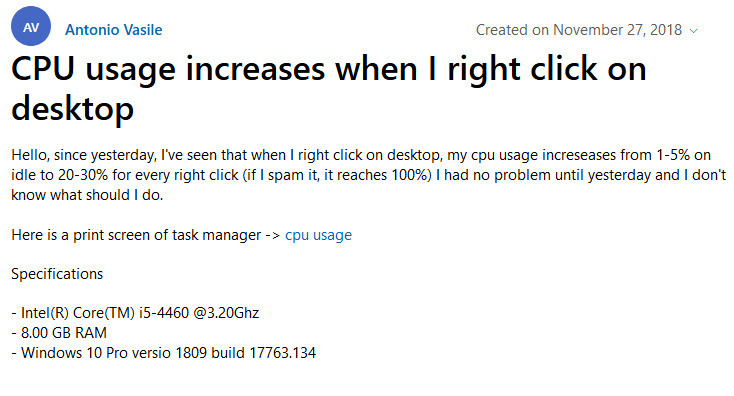Click the task manager words before the link
Screen dimensions: 734x396
pos(216,235)
